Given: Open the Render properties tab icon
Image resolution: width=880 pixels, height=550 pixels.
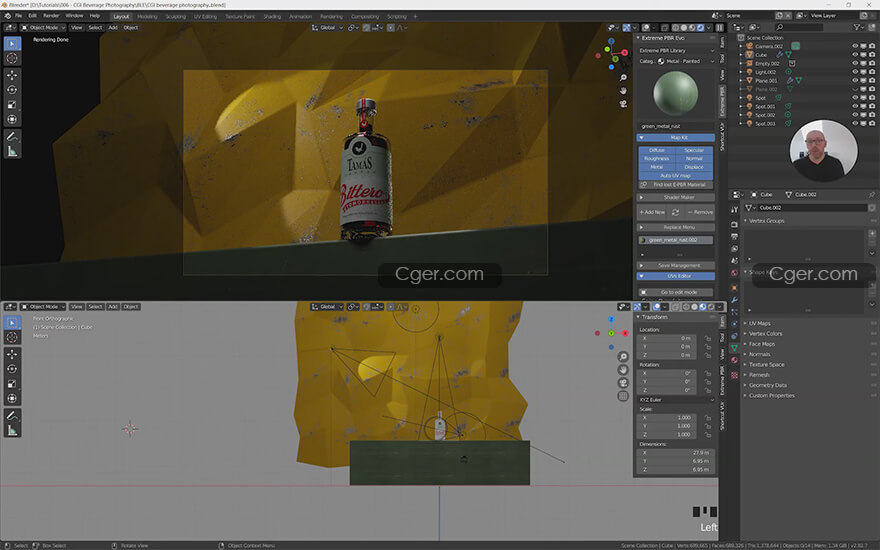Looking at the screenshot, I should pos(734,224).
